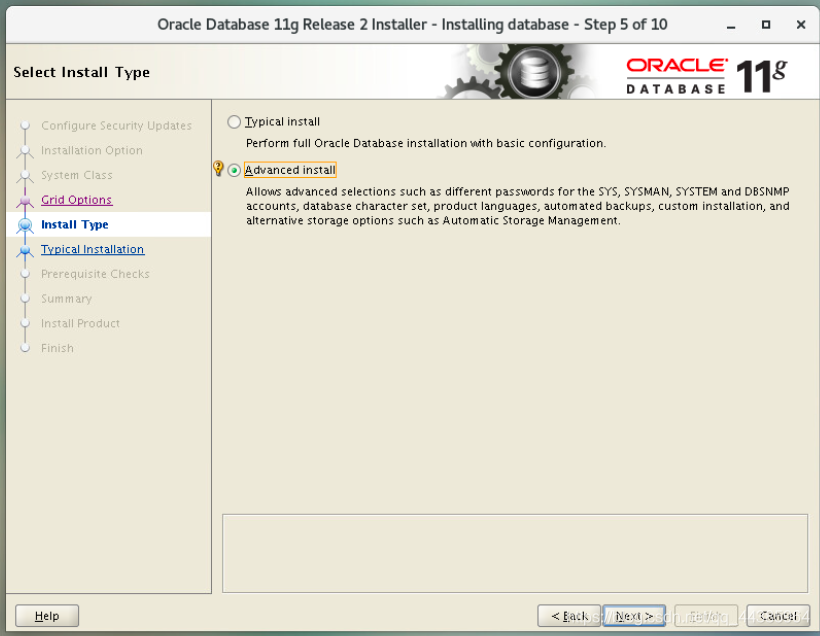Click the Prerequisite Checks step text

tap(95, 274)
